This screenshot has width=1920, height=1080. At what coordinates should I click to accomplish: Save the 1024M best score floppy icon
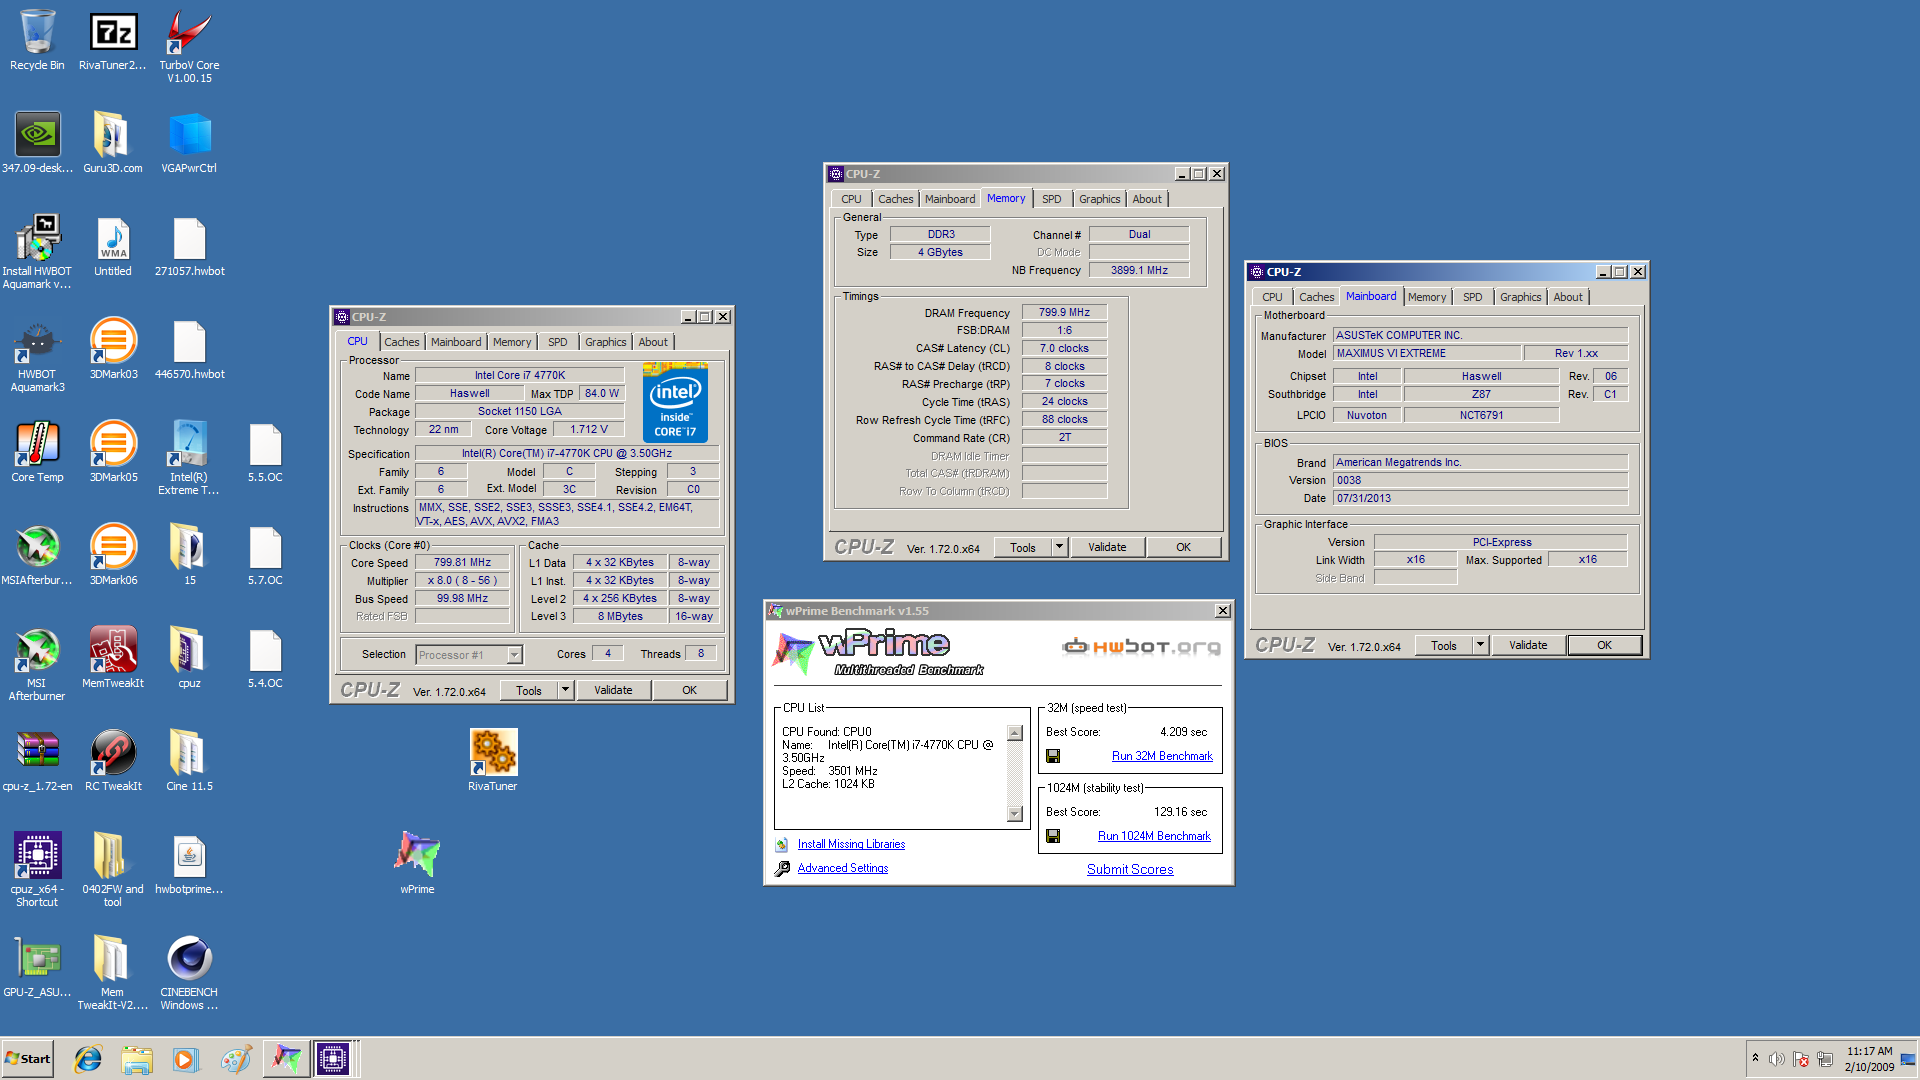click(x=1052, y=836)
